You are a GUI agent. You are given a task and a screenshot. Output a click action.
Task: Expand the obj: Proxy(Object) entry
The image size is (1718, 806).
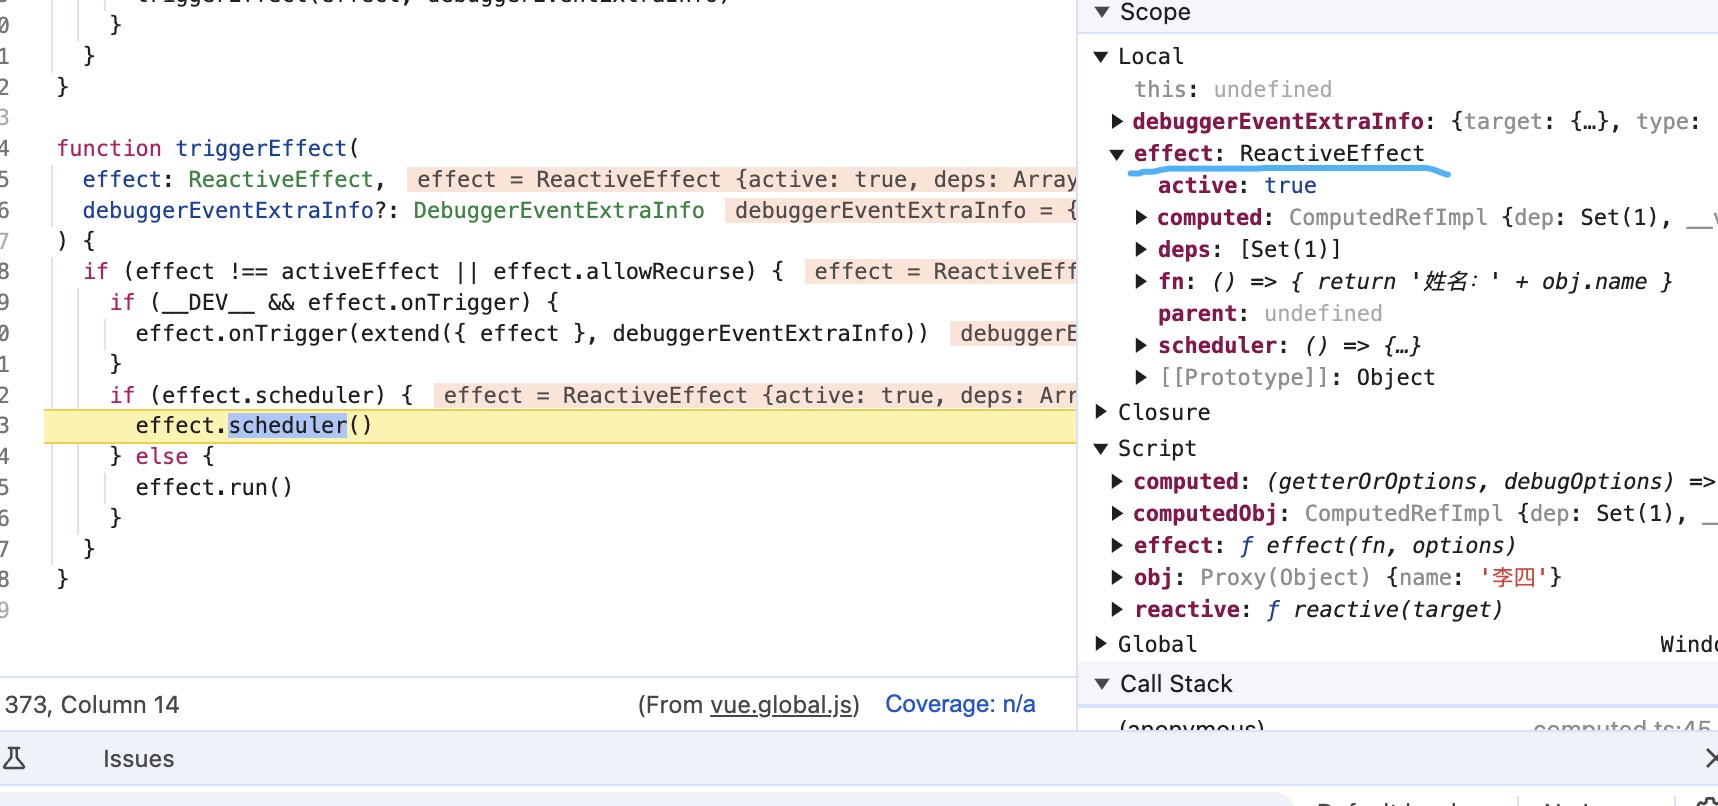[1118, 578]
